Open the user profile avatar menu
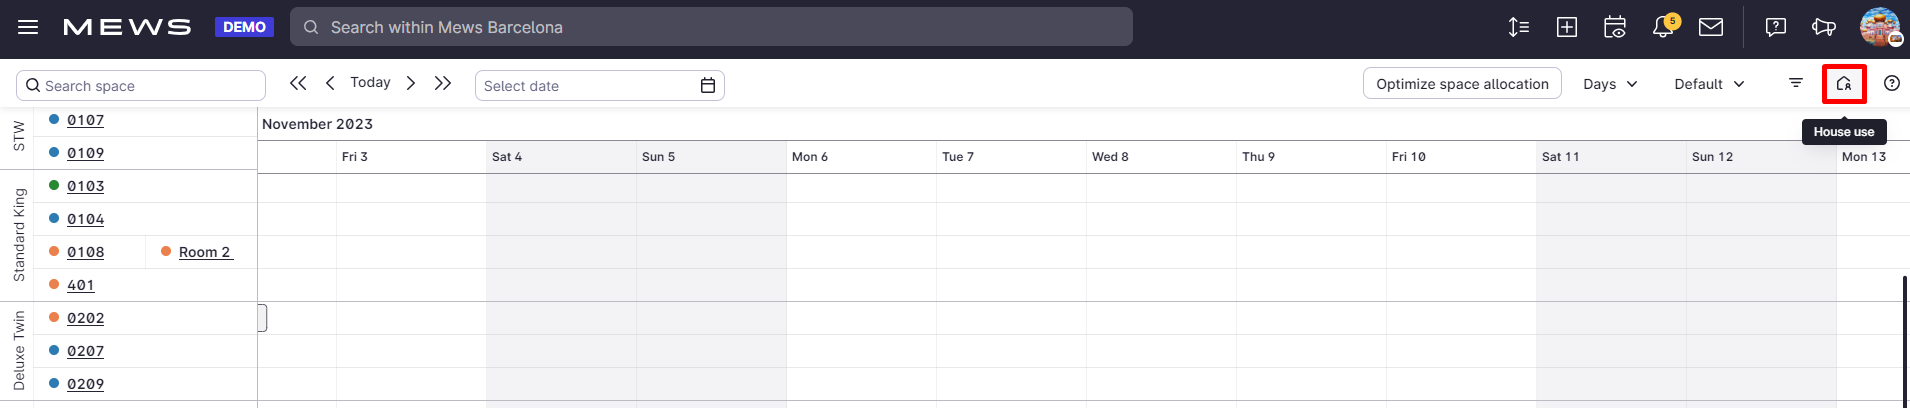 click(1880, 27)
